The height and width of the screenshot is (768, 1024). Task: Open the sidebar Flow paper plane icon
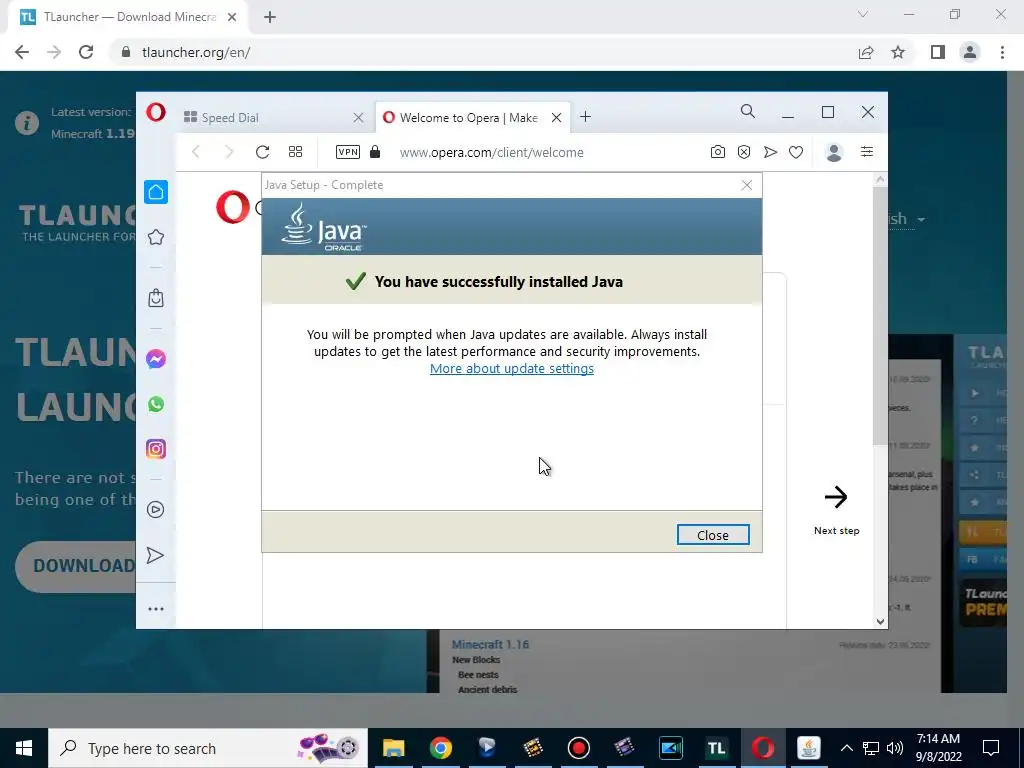pyautogui.click(x=155, y=555)
